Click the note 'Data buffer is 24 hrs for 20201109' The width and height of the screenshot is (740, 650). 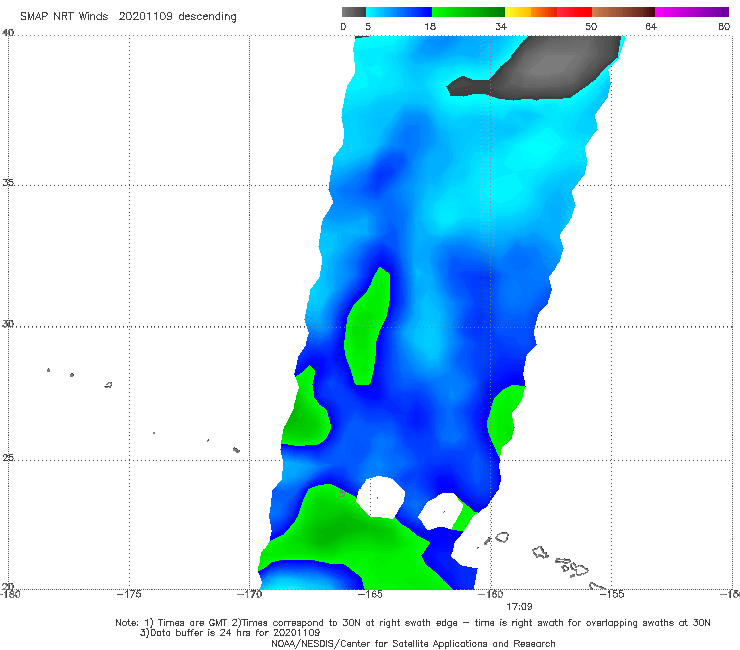click(235, 633)
